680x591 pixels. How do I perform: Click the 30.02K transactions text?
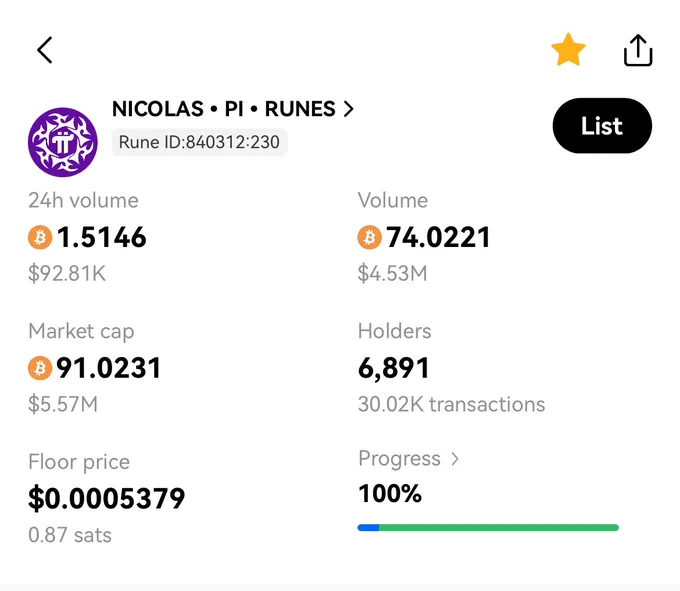[x=451, y=404]
